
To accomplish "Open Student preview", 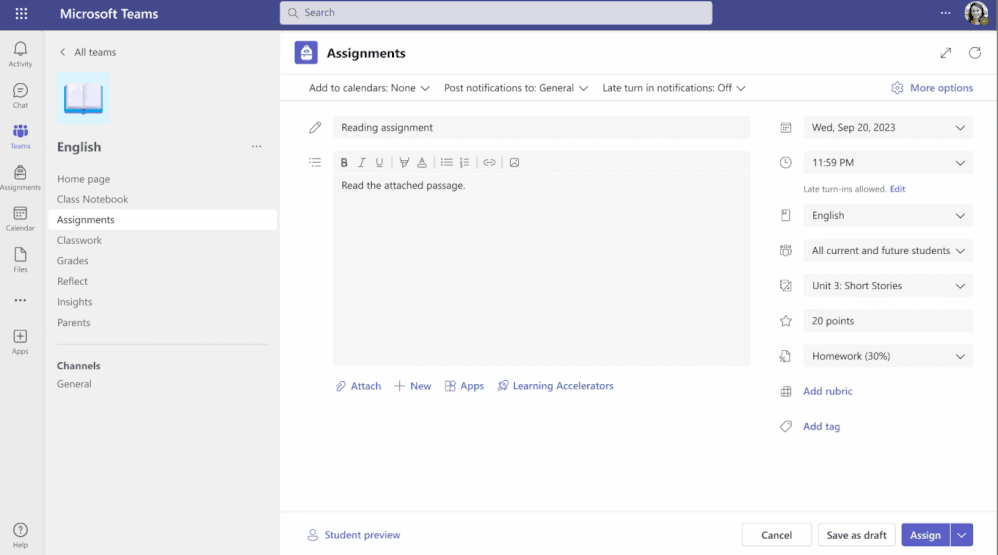I will (354, 535).
